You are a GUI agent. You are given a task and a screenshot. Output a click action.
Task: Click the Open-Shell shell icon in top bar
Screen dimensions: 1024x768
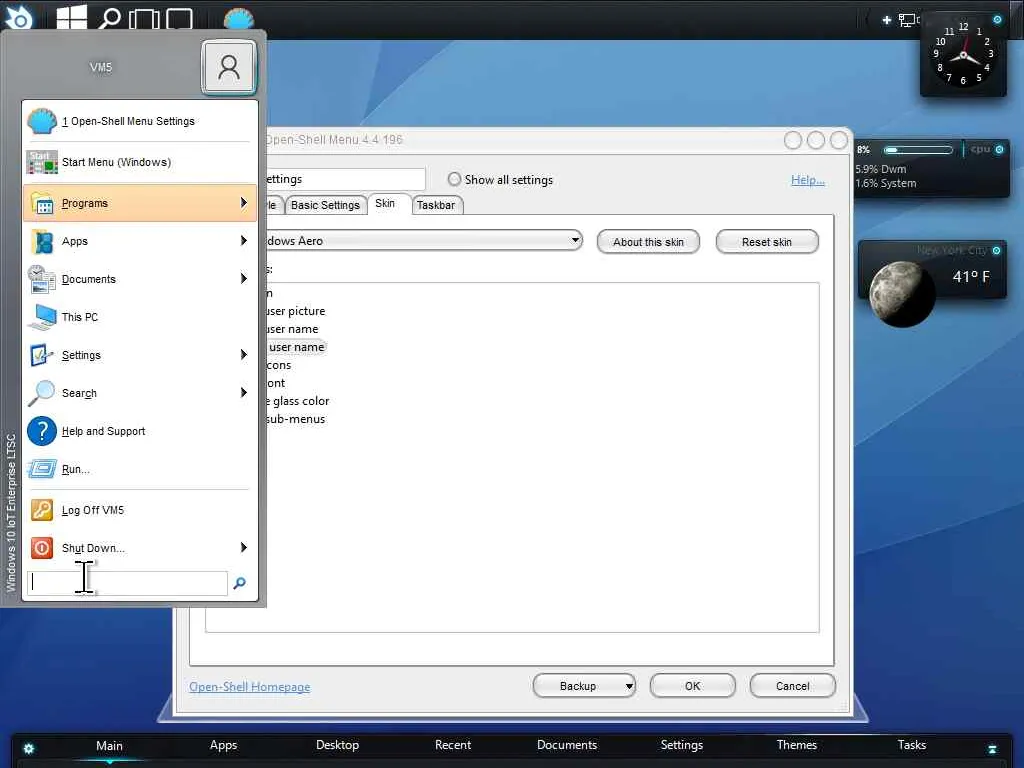(238, 19)
